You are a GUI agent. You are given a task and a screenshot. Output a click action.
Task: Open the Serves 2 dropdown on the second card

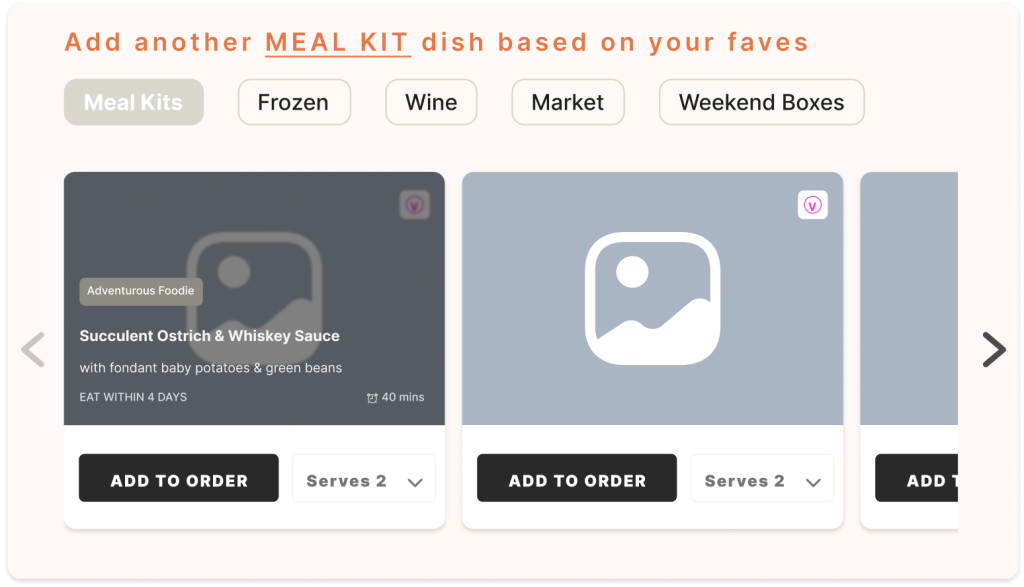tap(762, 481)
